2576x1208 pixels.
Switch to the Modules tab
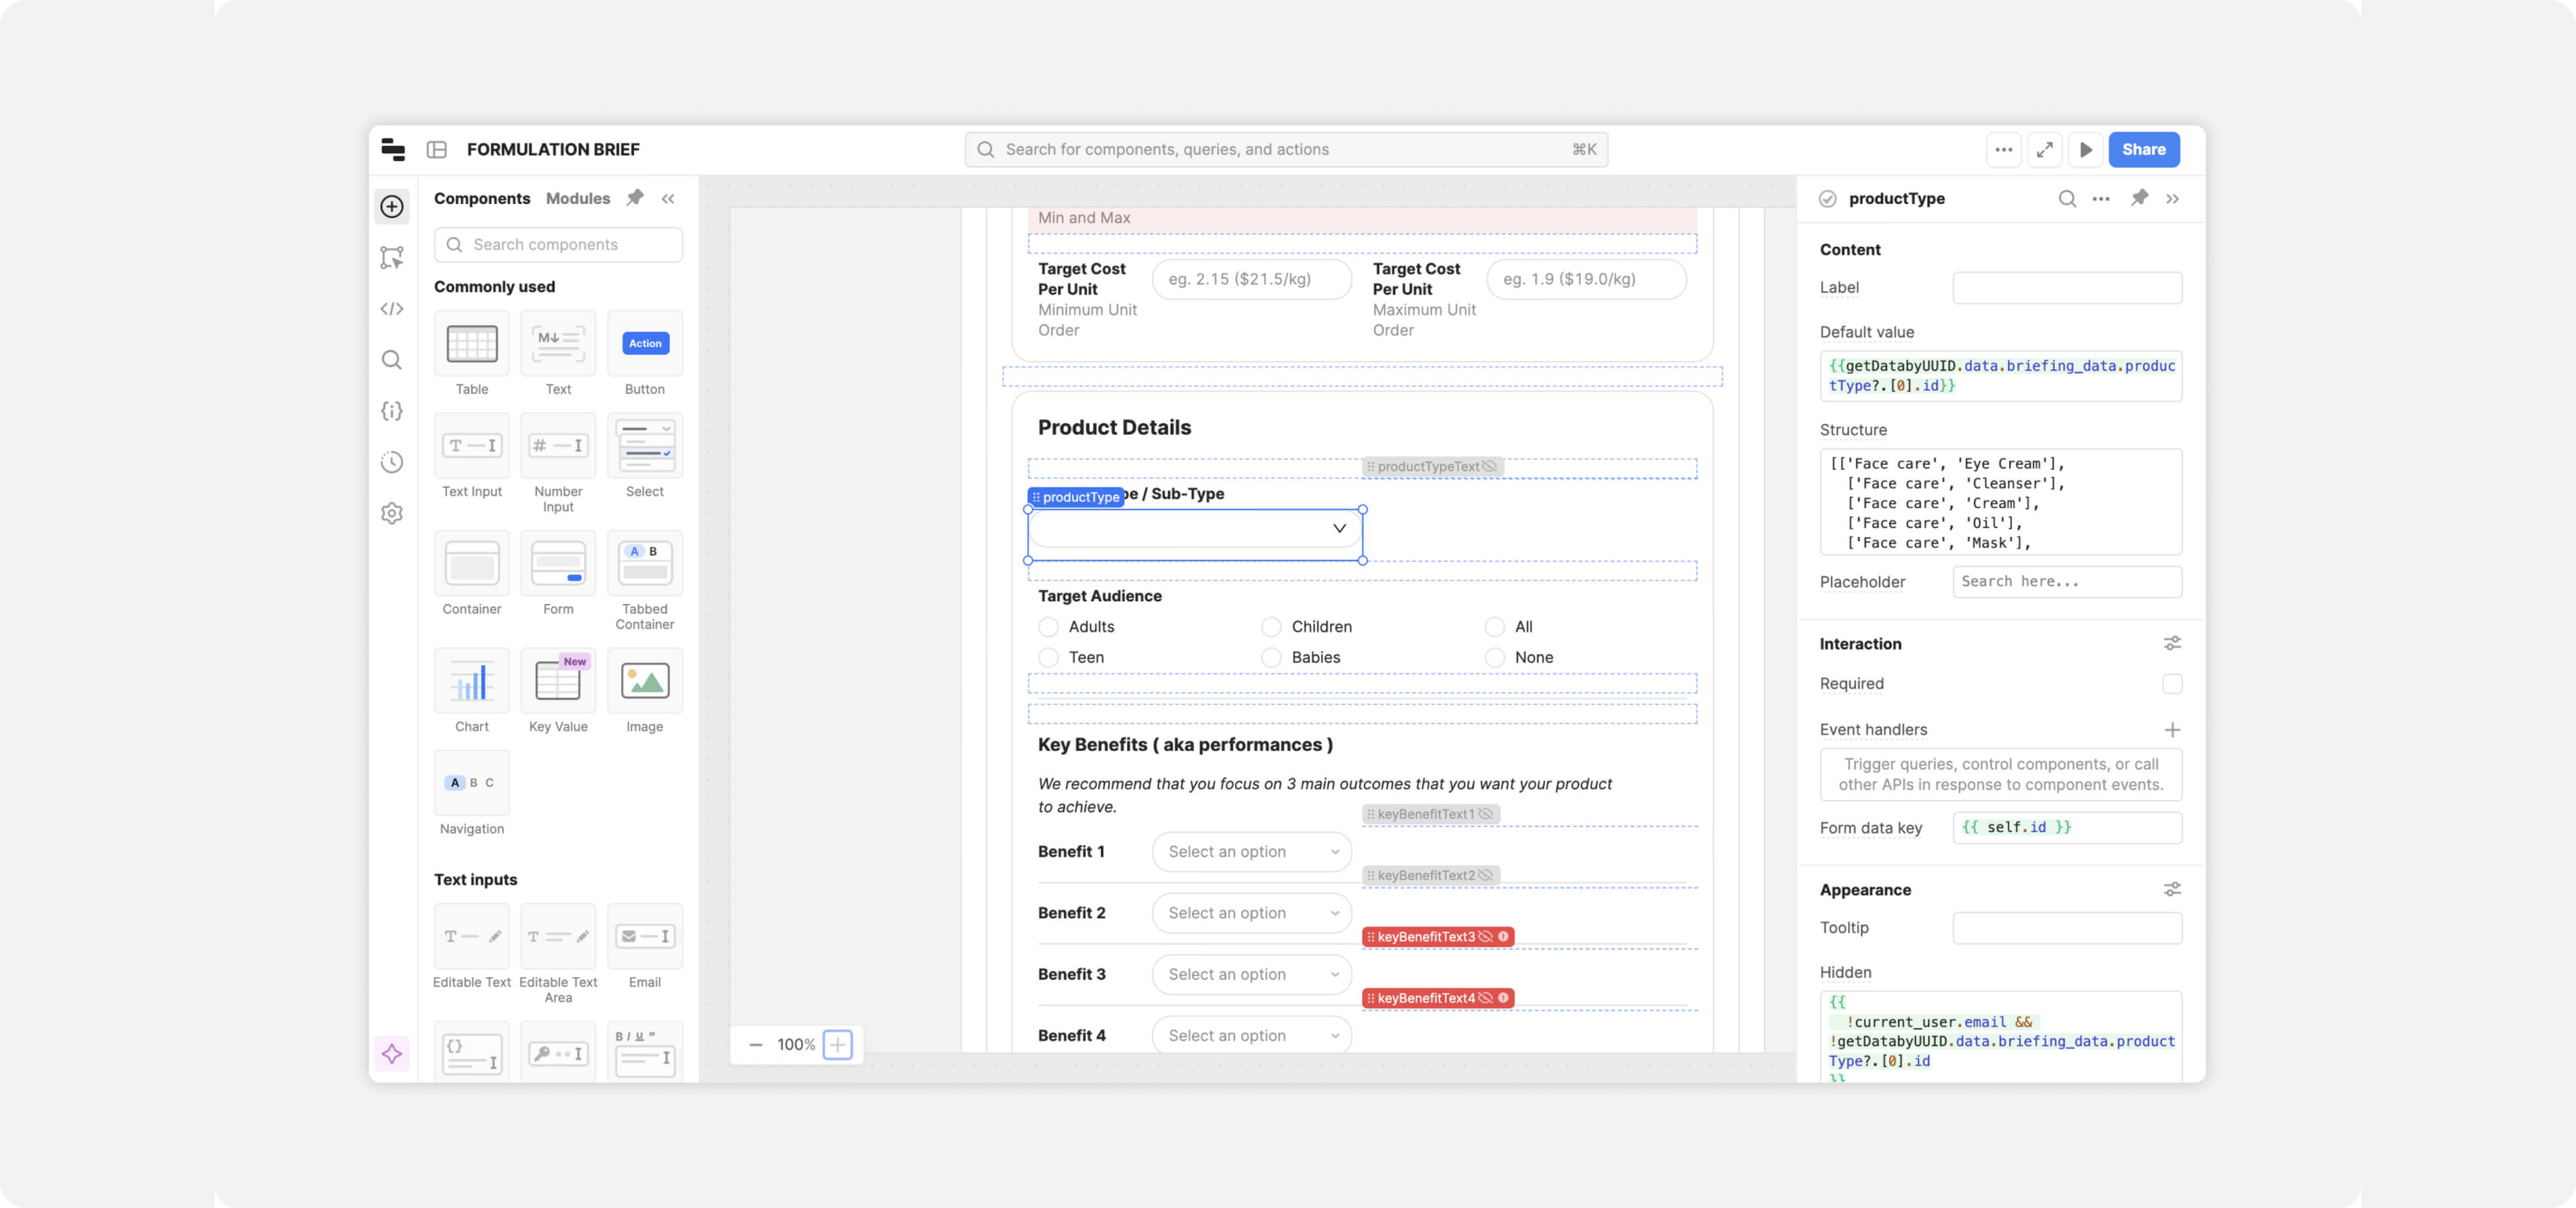coord(577,199)
